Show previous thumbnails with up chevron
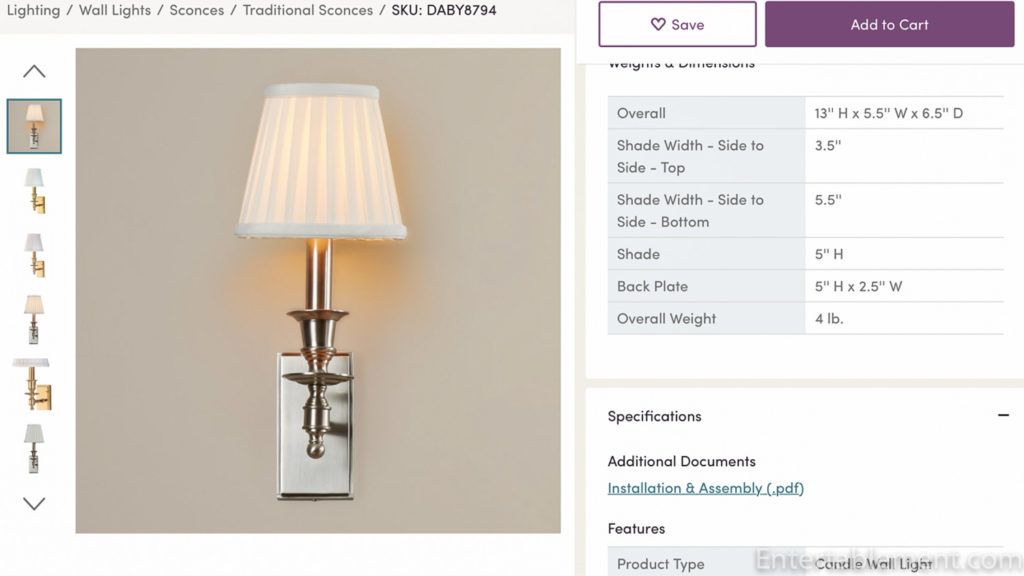The image size is (1024, 576). 34,71
